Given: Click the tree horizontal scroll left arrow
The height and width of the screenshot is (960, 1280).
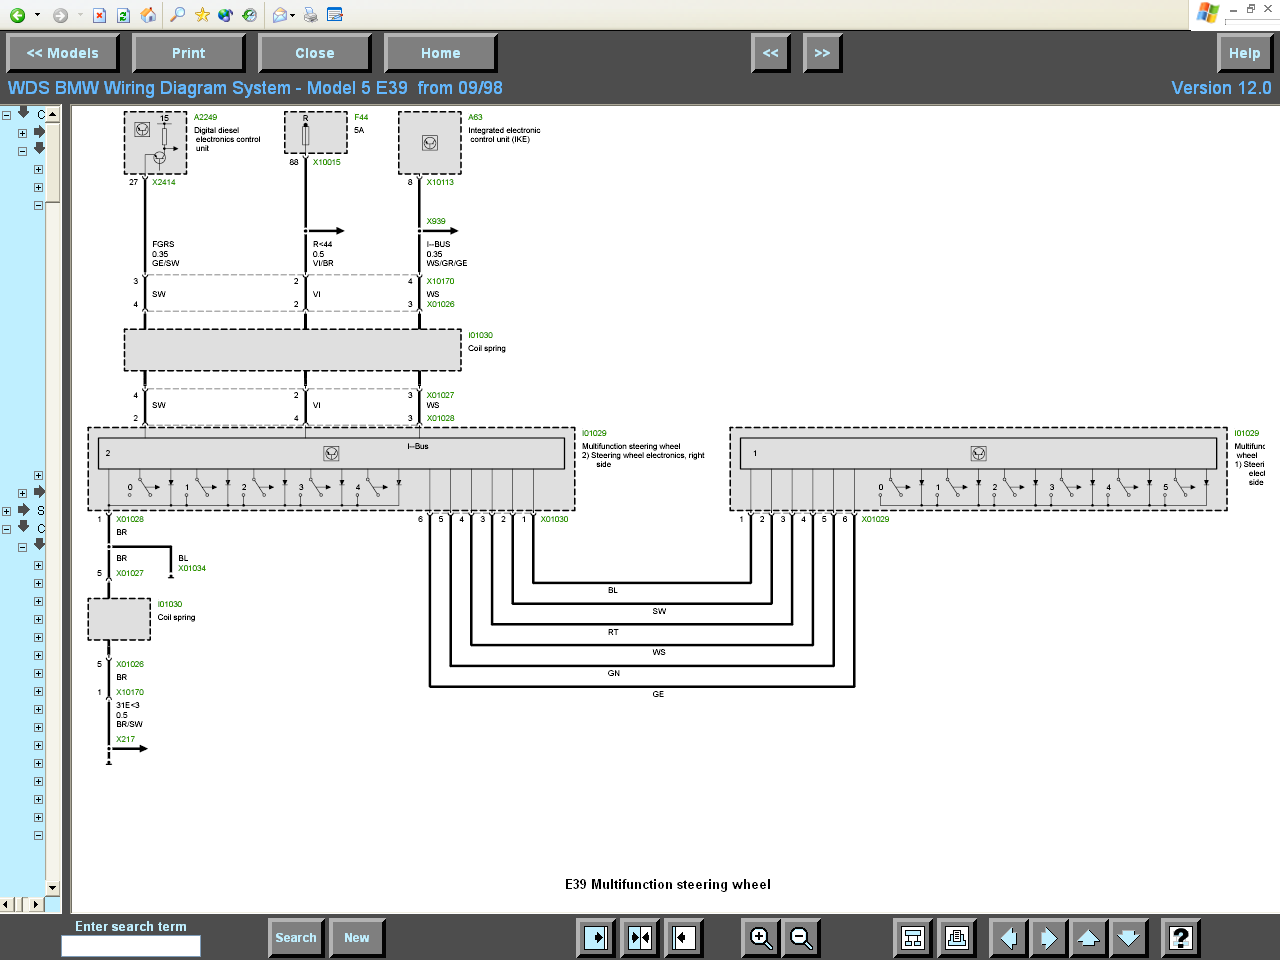Looking at the screenshot, I should pos(6,904).
